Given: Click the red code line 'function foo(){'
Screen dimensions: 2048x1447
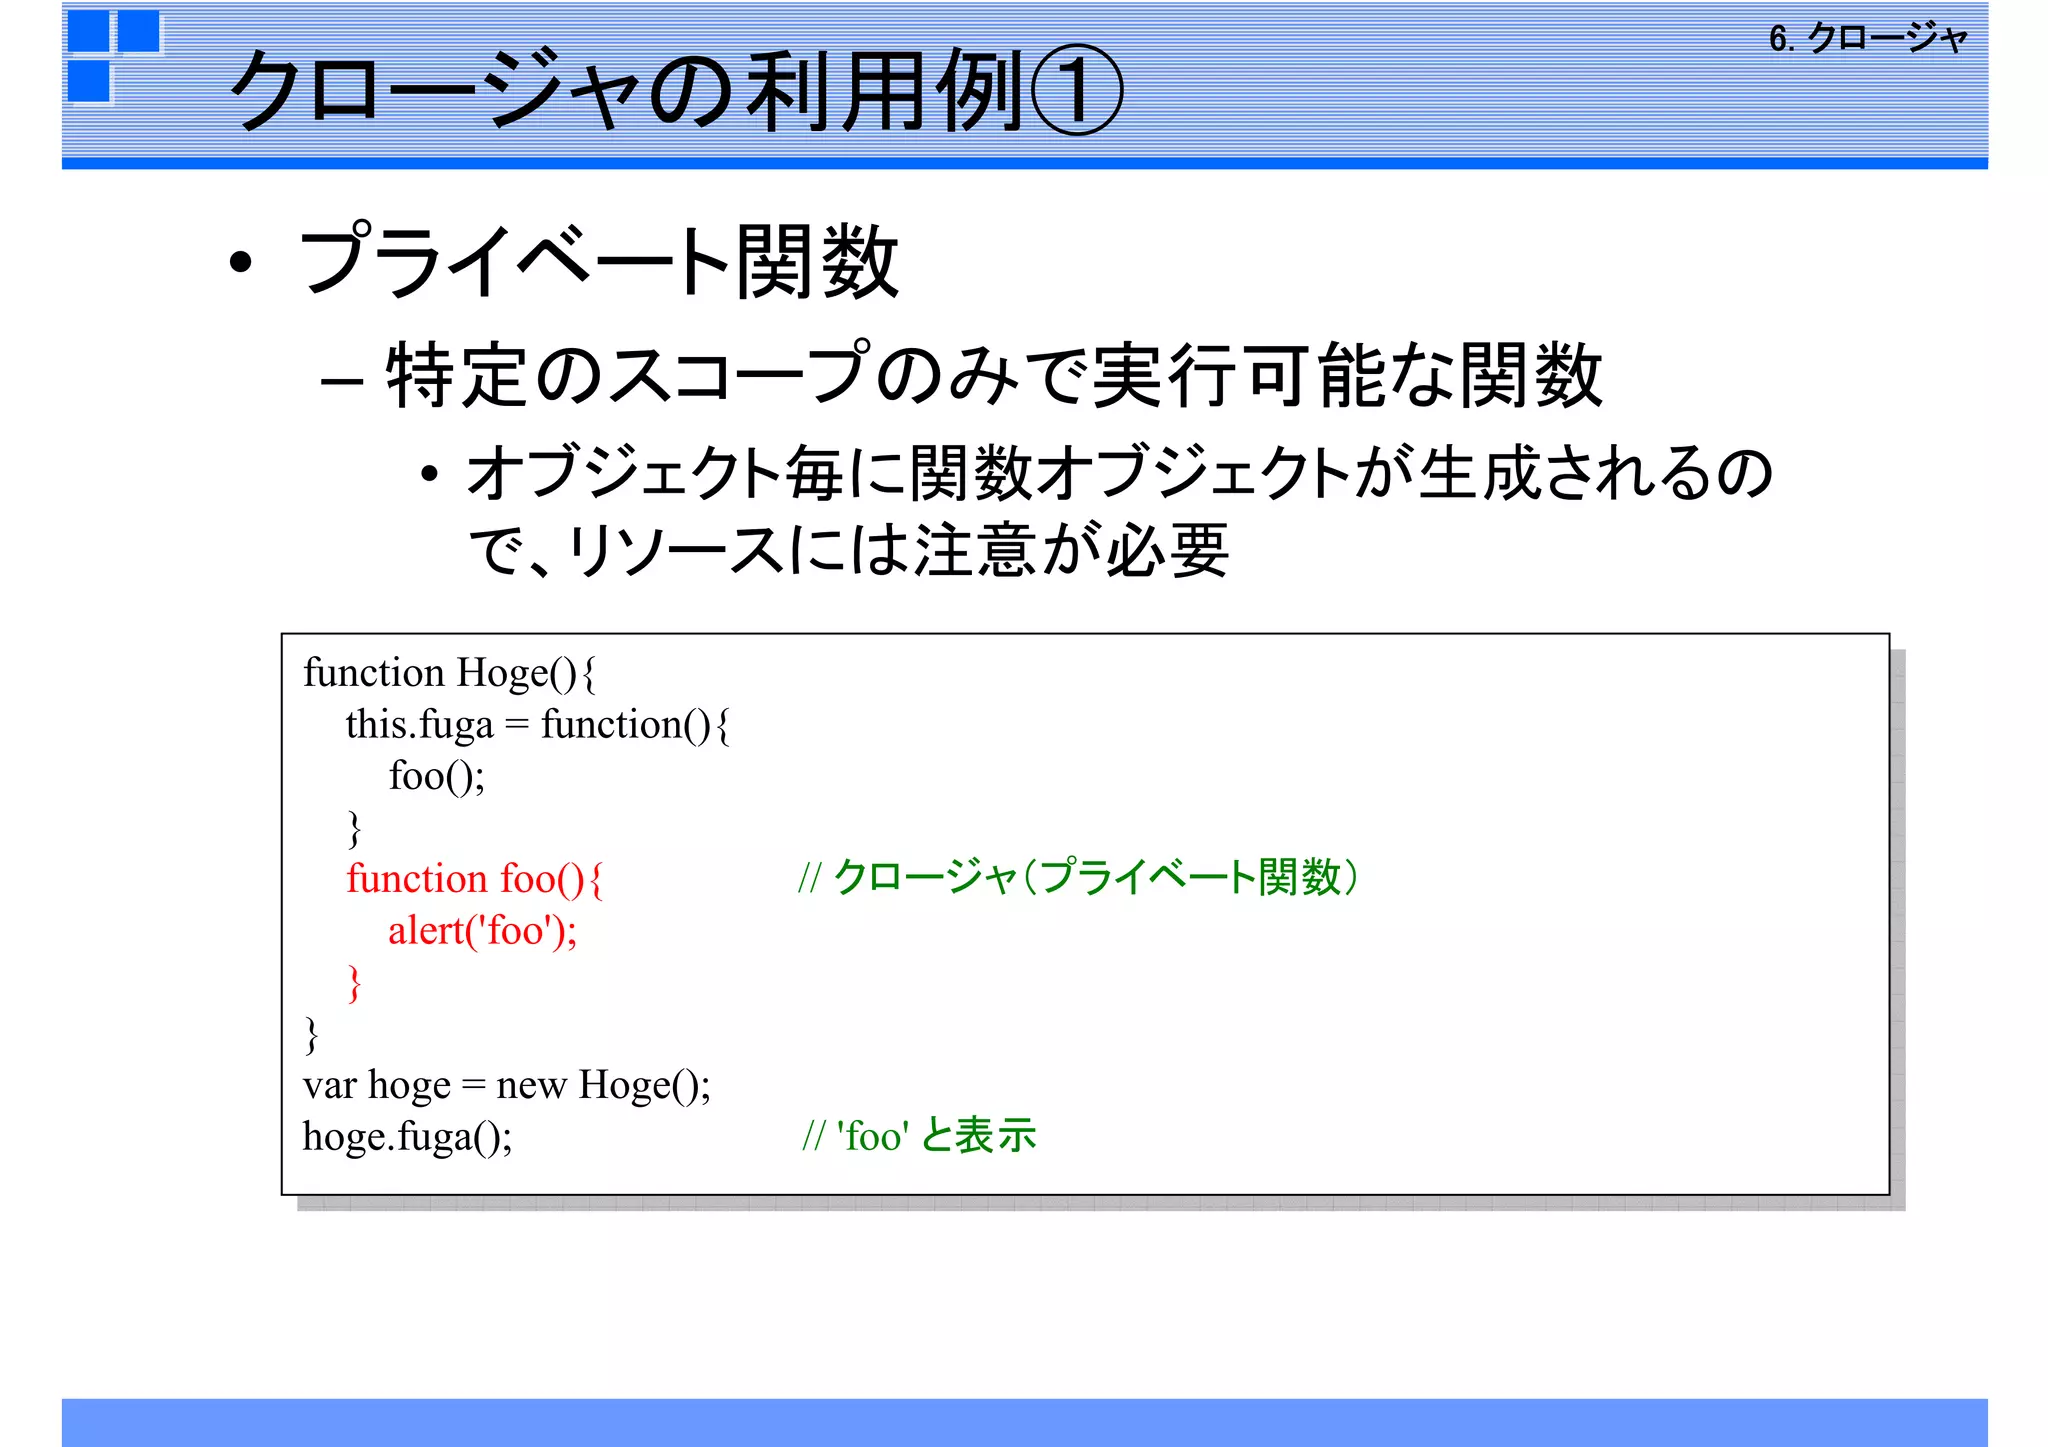Looking at the screenshot, I should point(475,879).
